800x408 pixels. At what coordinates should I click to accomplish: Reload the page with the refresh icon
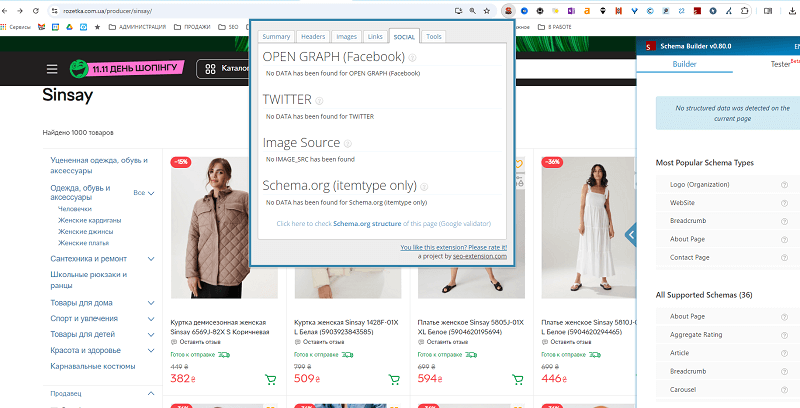pos(35,11)
